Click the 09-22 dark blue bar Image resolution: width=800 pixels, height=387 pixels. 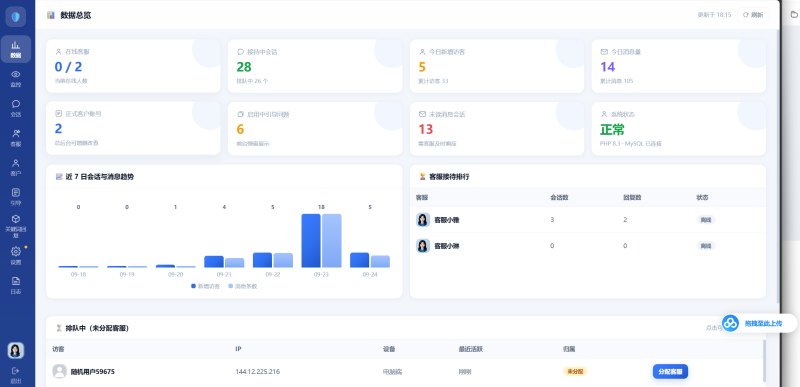263,260
